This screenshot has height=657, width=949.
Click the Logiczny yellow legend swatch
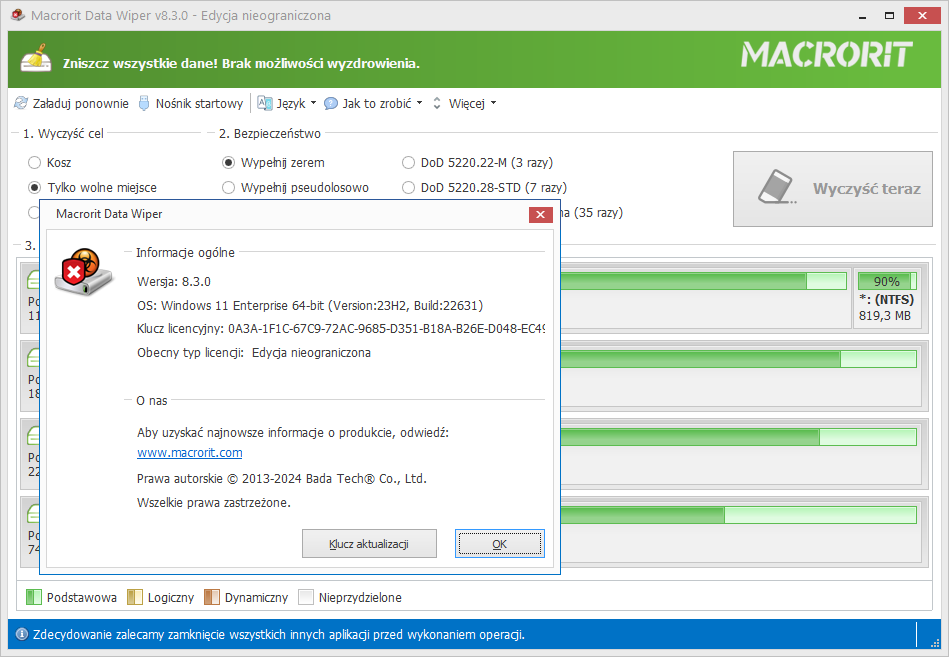click(x=134, y=597)
